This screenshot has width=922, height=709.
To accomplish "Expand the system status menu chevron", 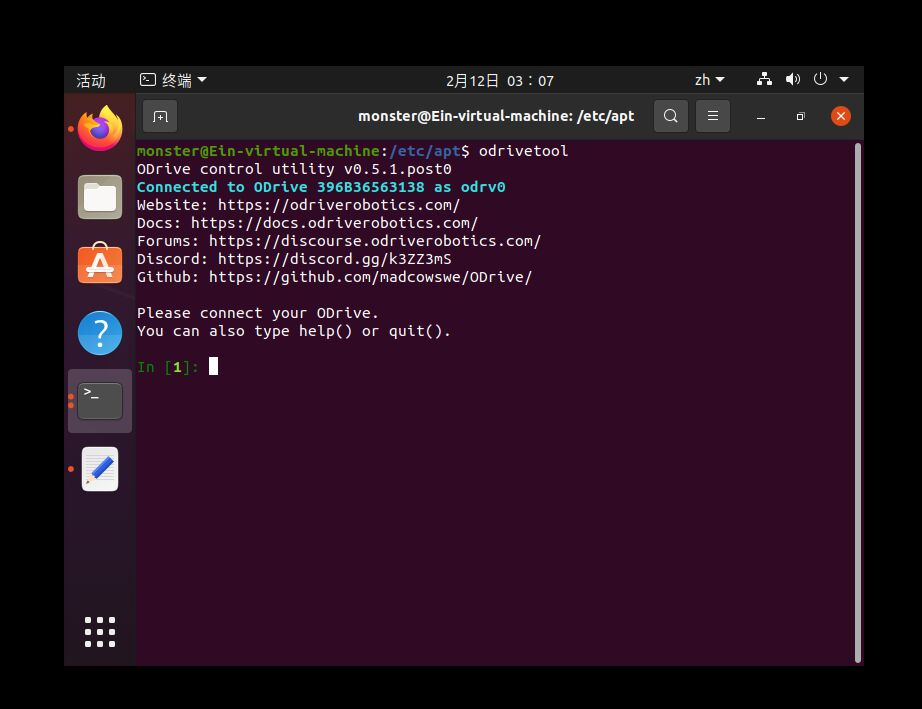I will [x=843, y=79].
